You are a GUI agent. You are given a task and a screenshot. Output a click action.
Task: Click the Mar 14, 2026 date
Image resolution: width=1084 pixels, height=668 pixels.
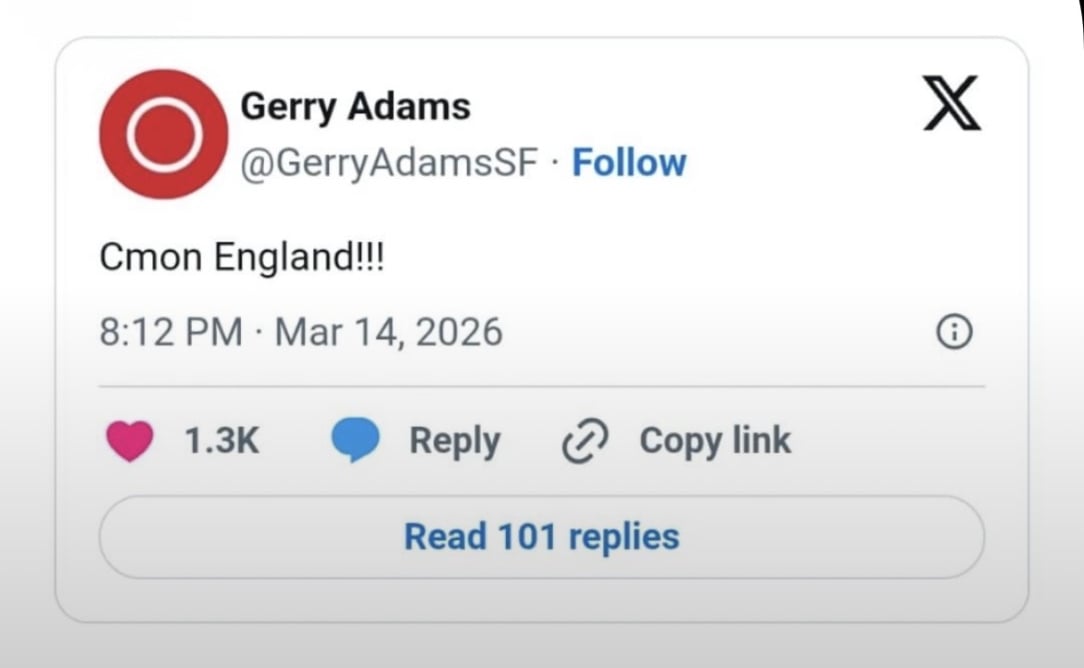pyautogui.click(x=389, y=333)
